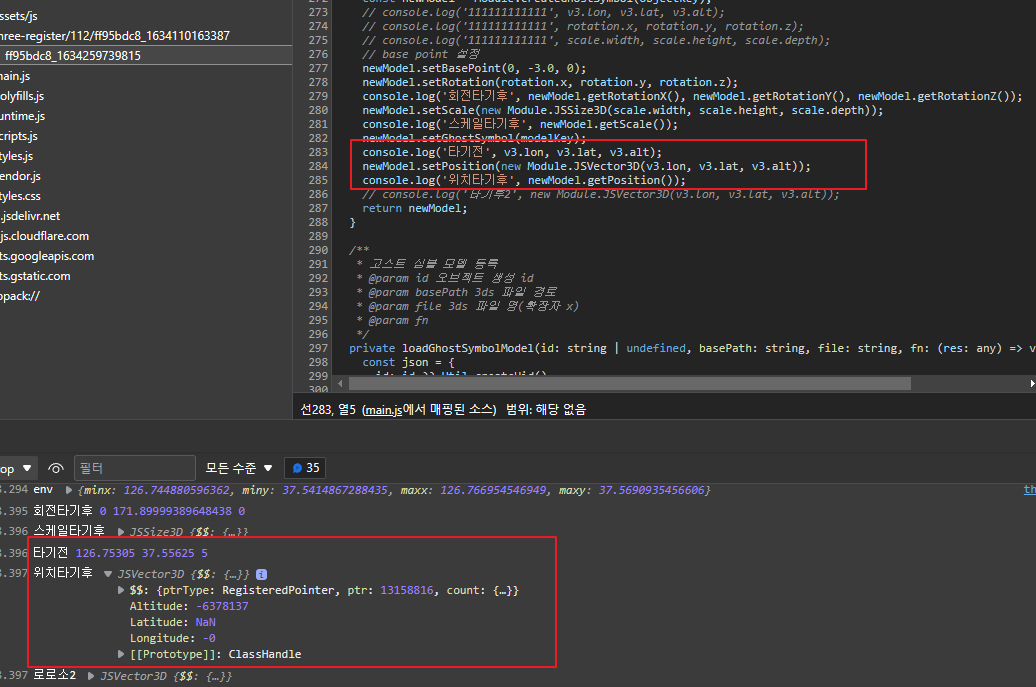Select polyfills.js in the sidebar
Viewport: 1036px width, 687px height.
pos(25,96)
